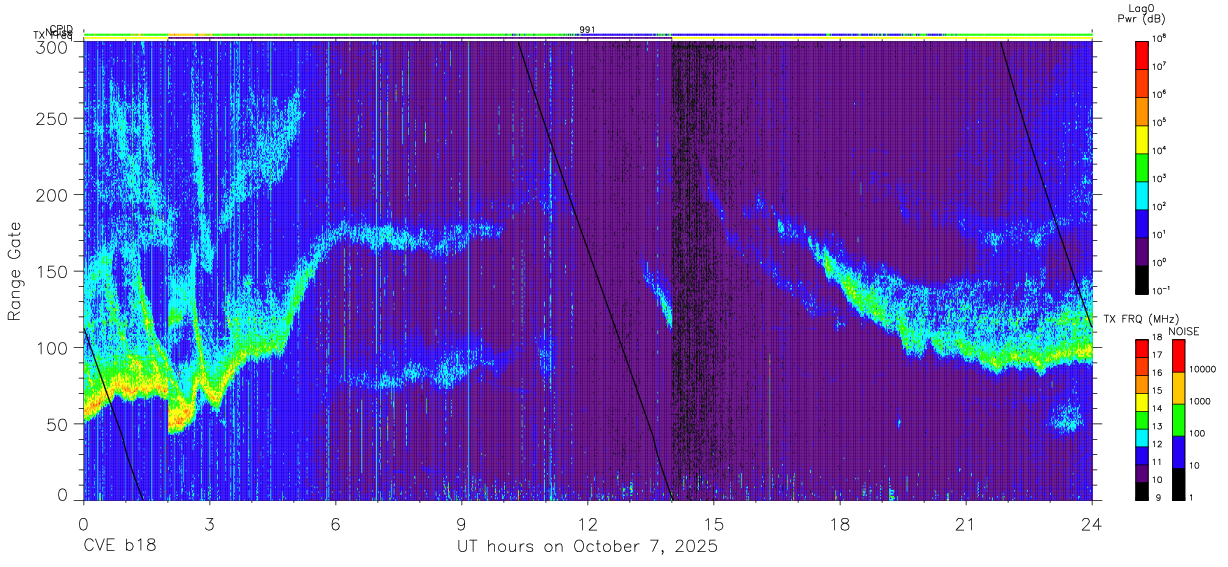Click the 21 tick on UT hours axis
Viewport: 1228px width, 567px height.
click(966, 524)
